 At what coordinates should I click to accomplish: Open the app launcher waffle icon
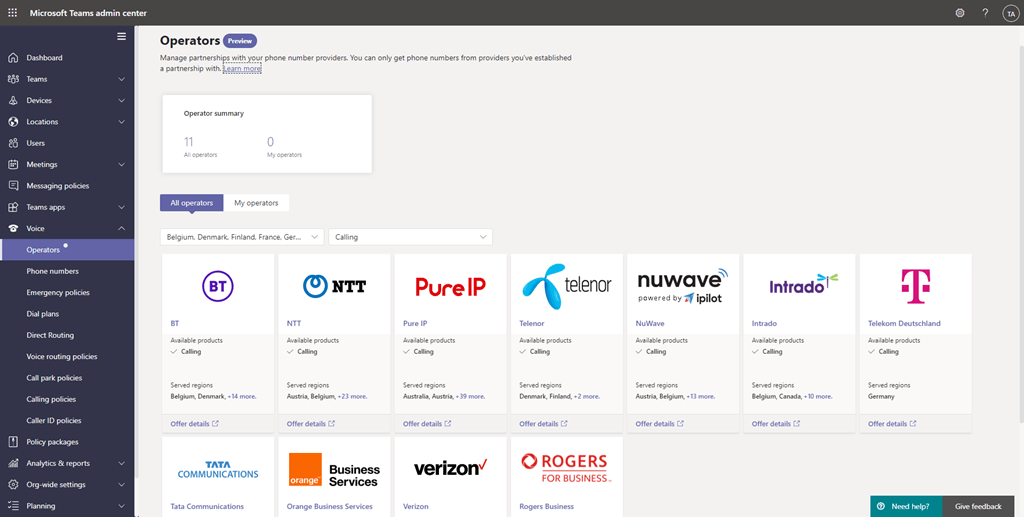12,12
